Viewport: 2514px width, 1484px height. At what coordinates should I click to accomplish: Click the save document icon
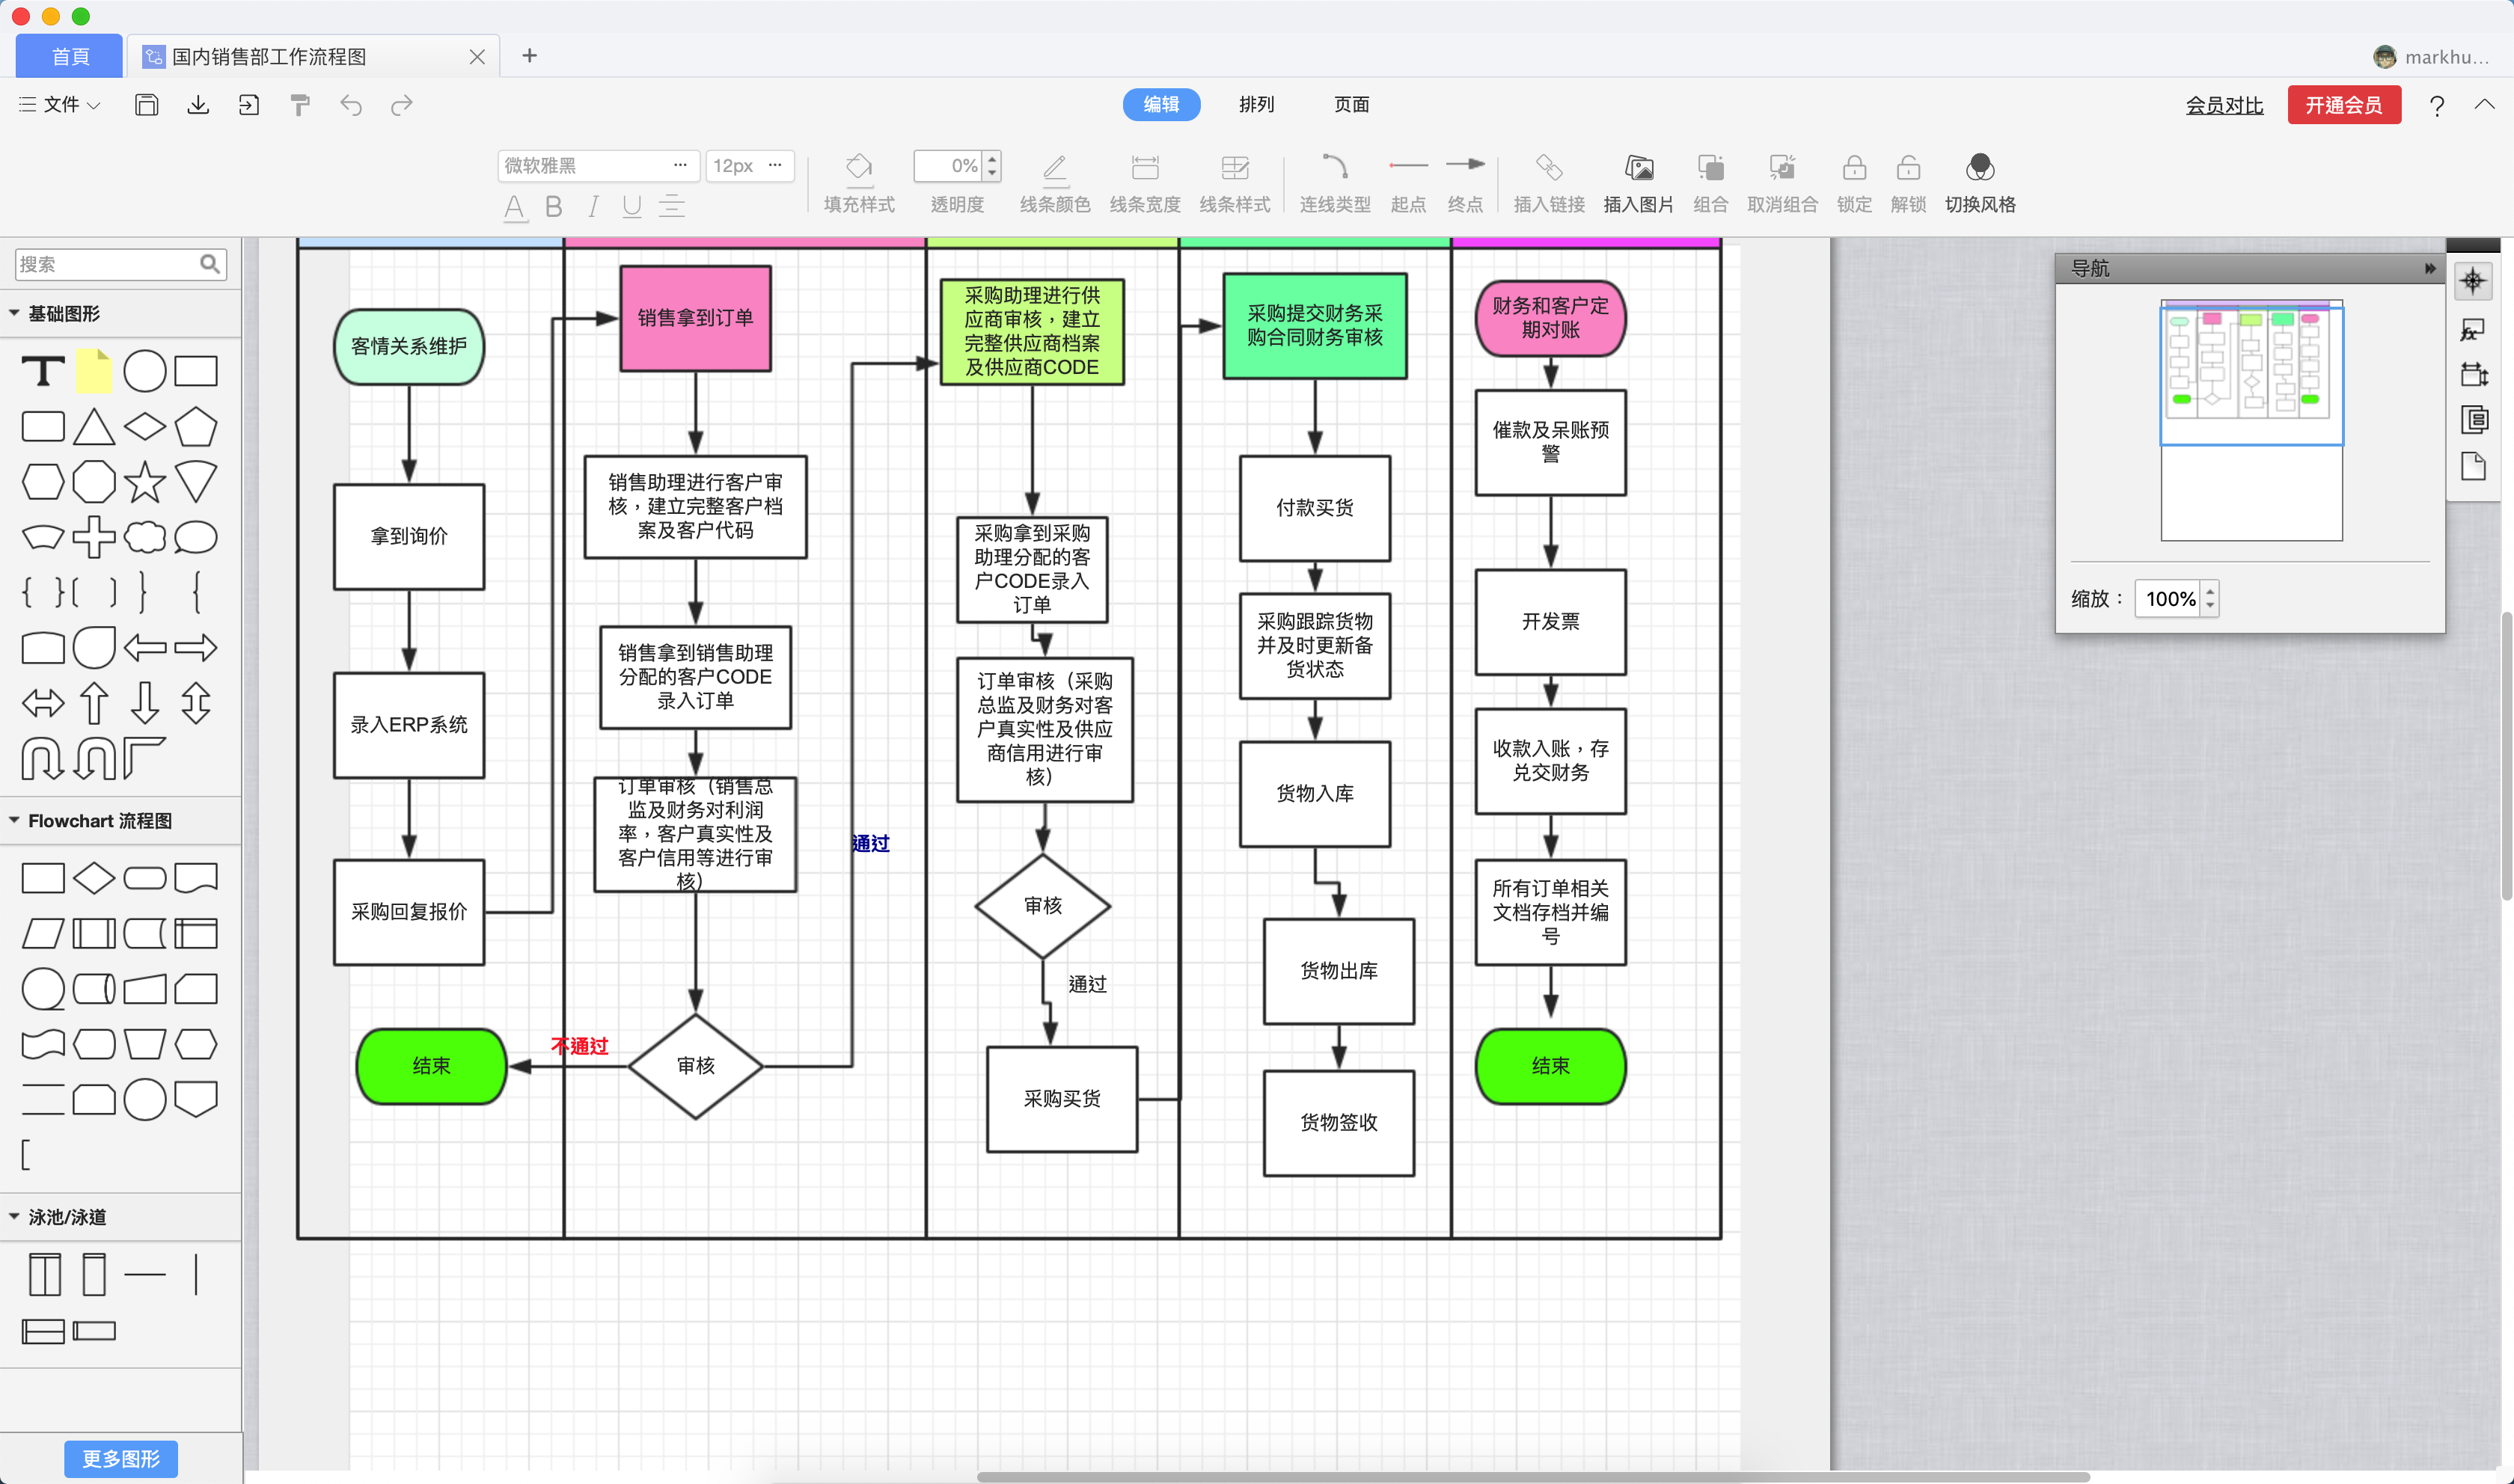(146, 105)
